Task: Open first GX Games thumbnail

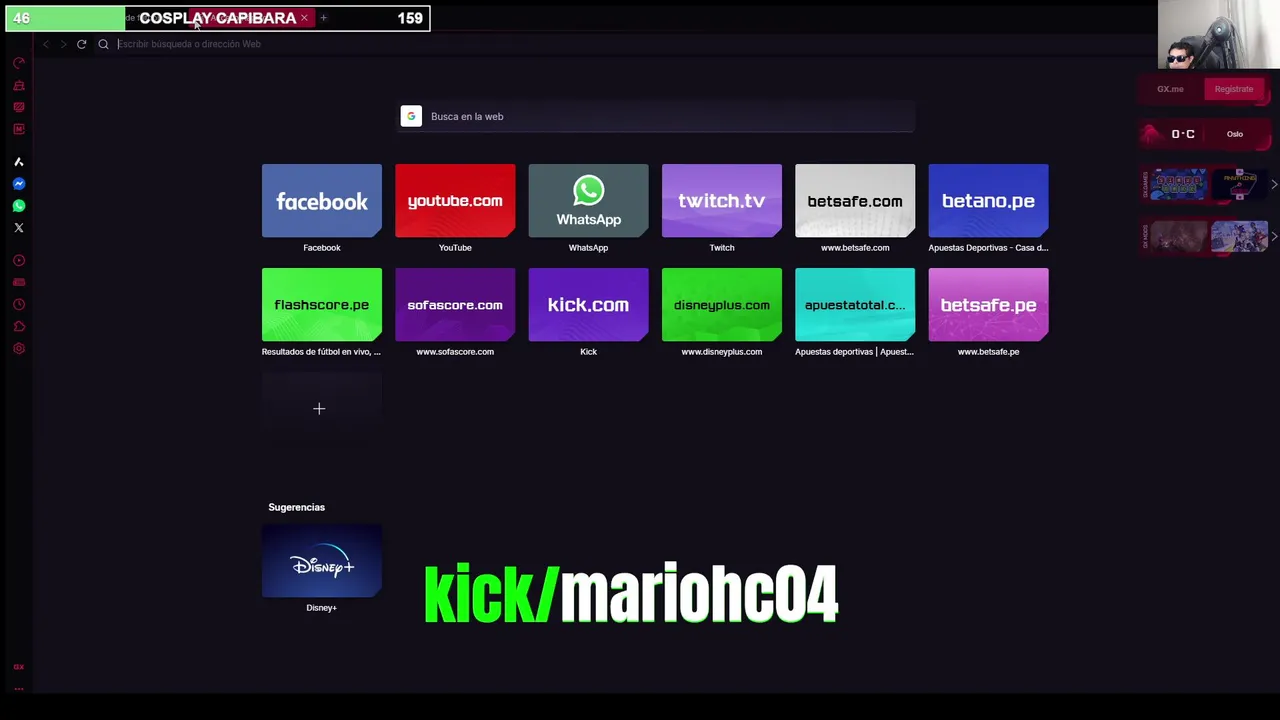Action: pos(1178,185)
